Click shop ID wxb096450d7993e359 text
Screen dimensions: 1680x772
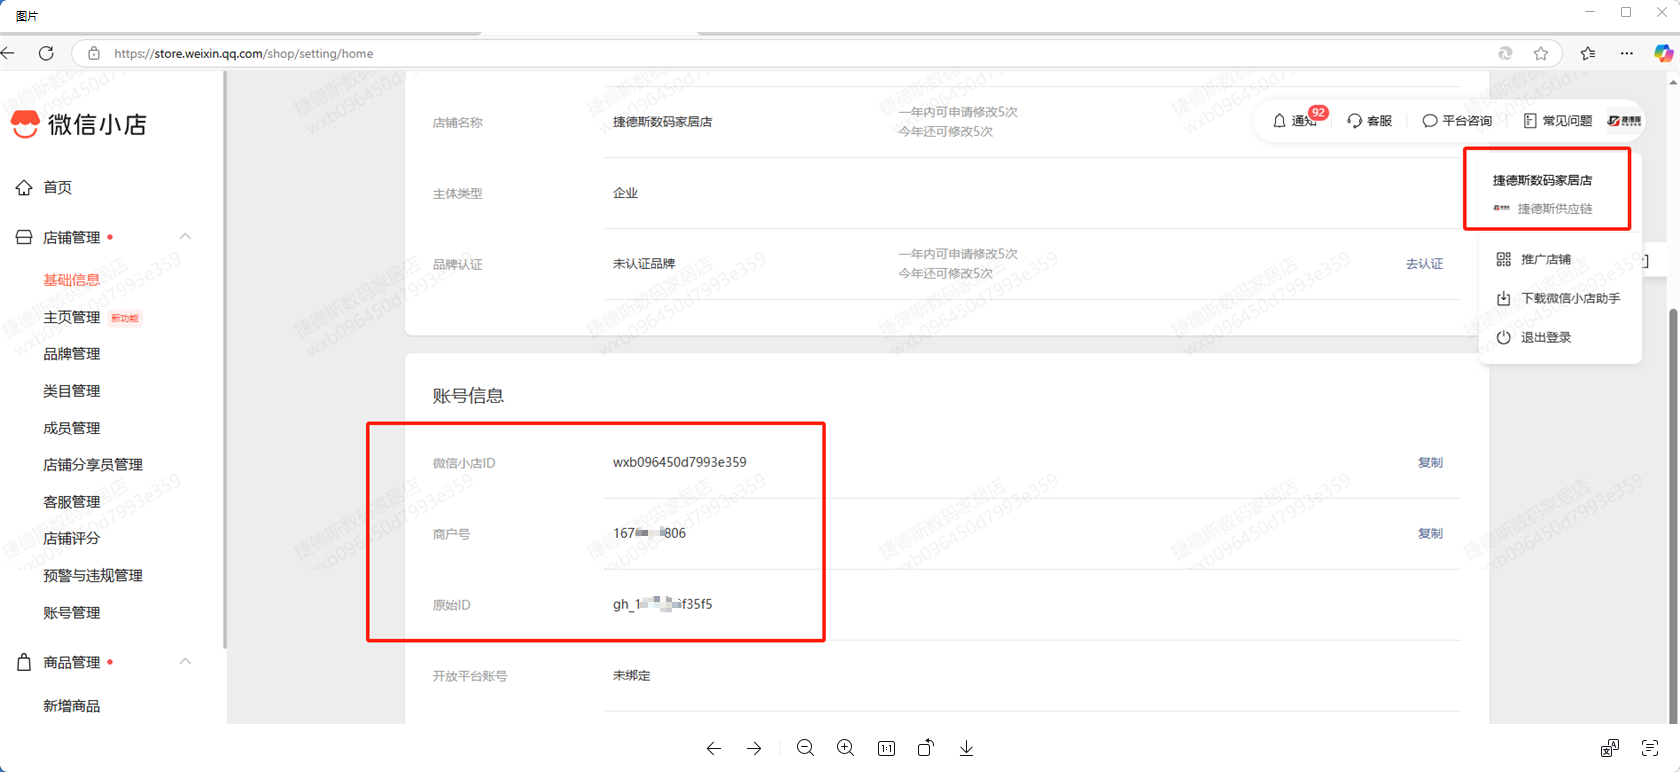tap(680, 462)
